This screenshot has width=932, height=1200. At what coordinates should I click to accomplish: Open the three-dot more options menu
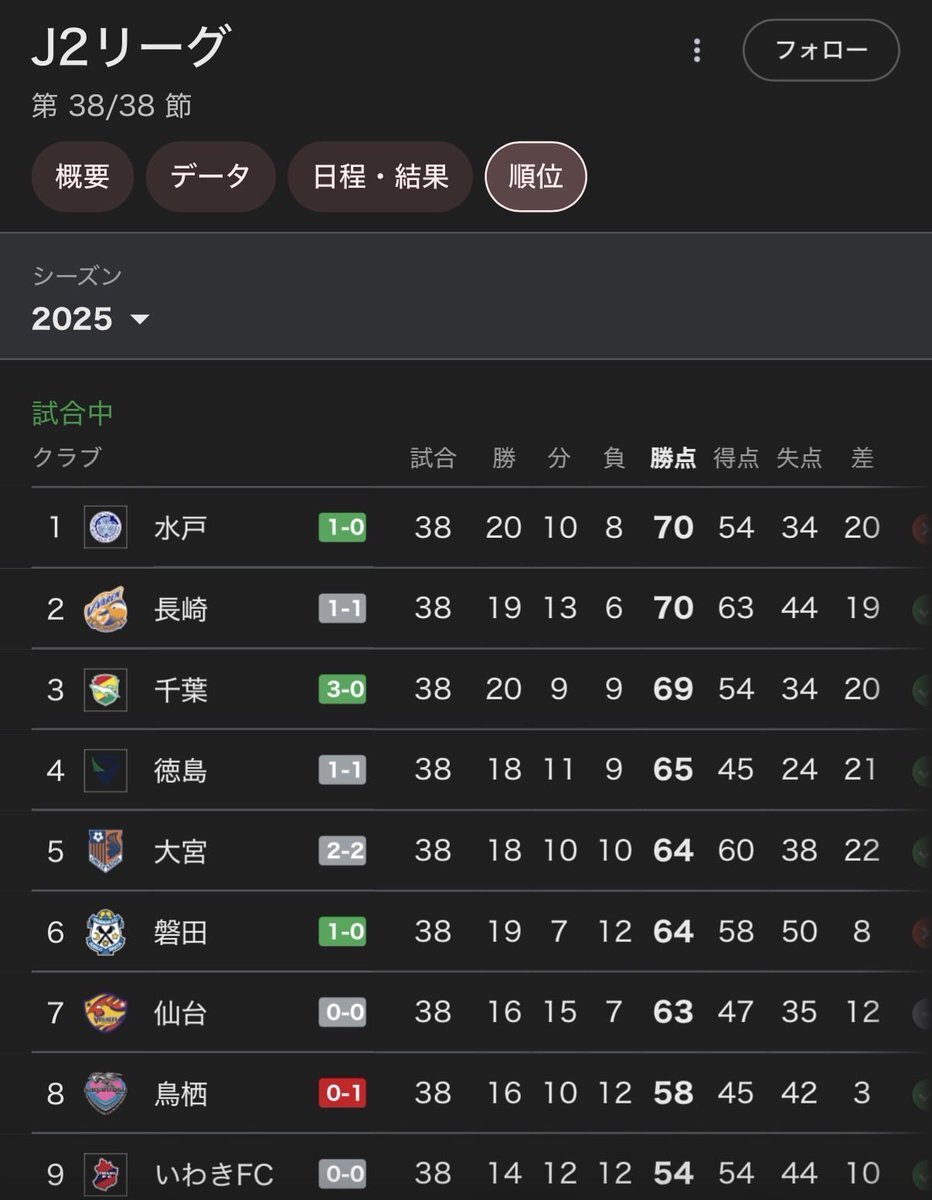click(x=697, y=51)
